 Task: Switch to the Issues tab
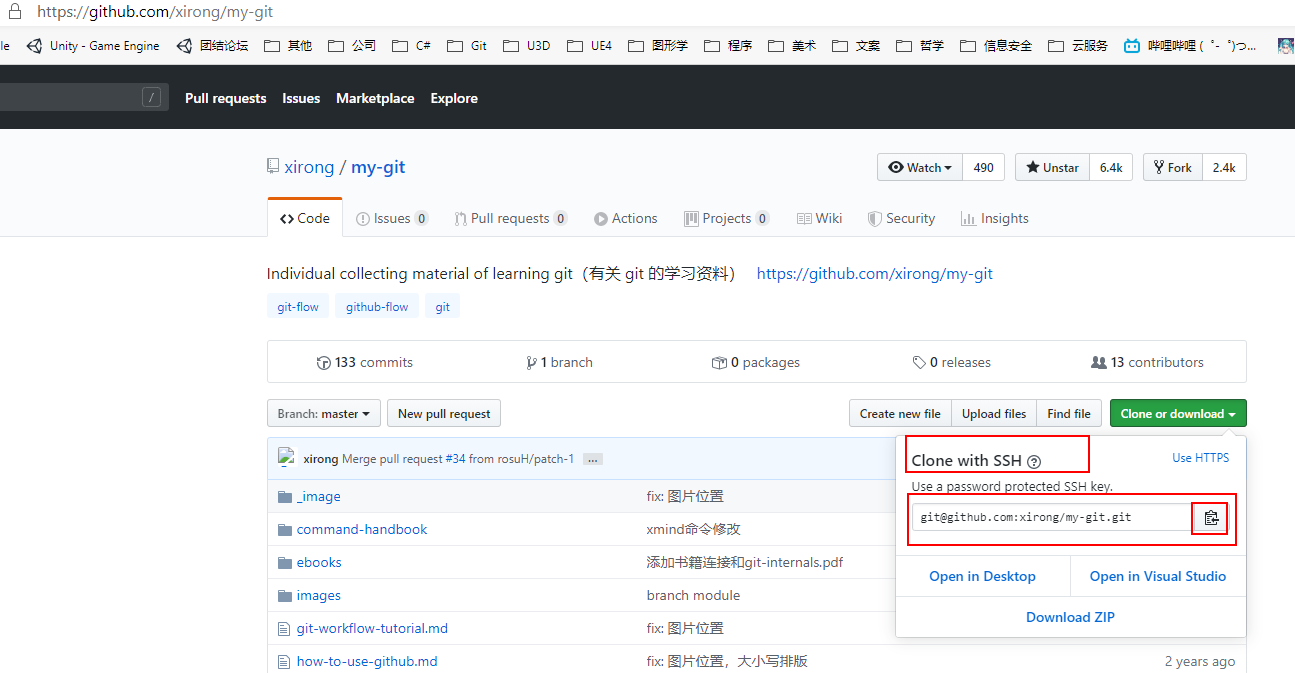click(x=392, y=219)
